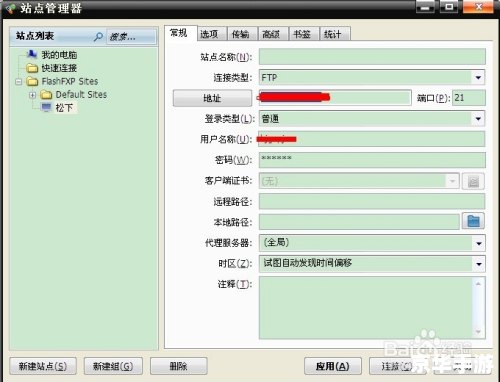Select 我的电脑 in site tree
The width and height of the screenshot is (500, 382).
click(x=59, y=55)
